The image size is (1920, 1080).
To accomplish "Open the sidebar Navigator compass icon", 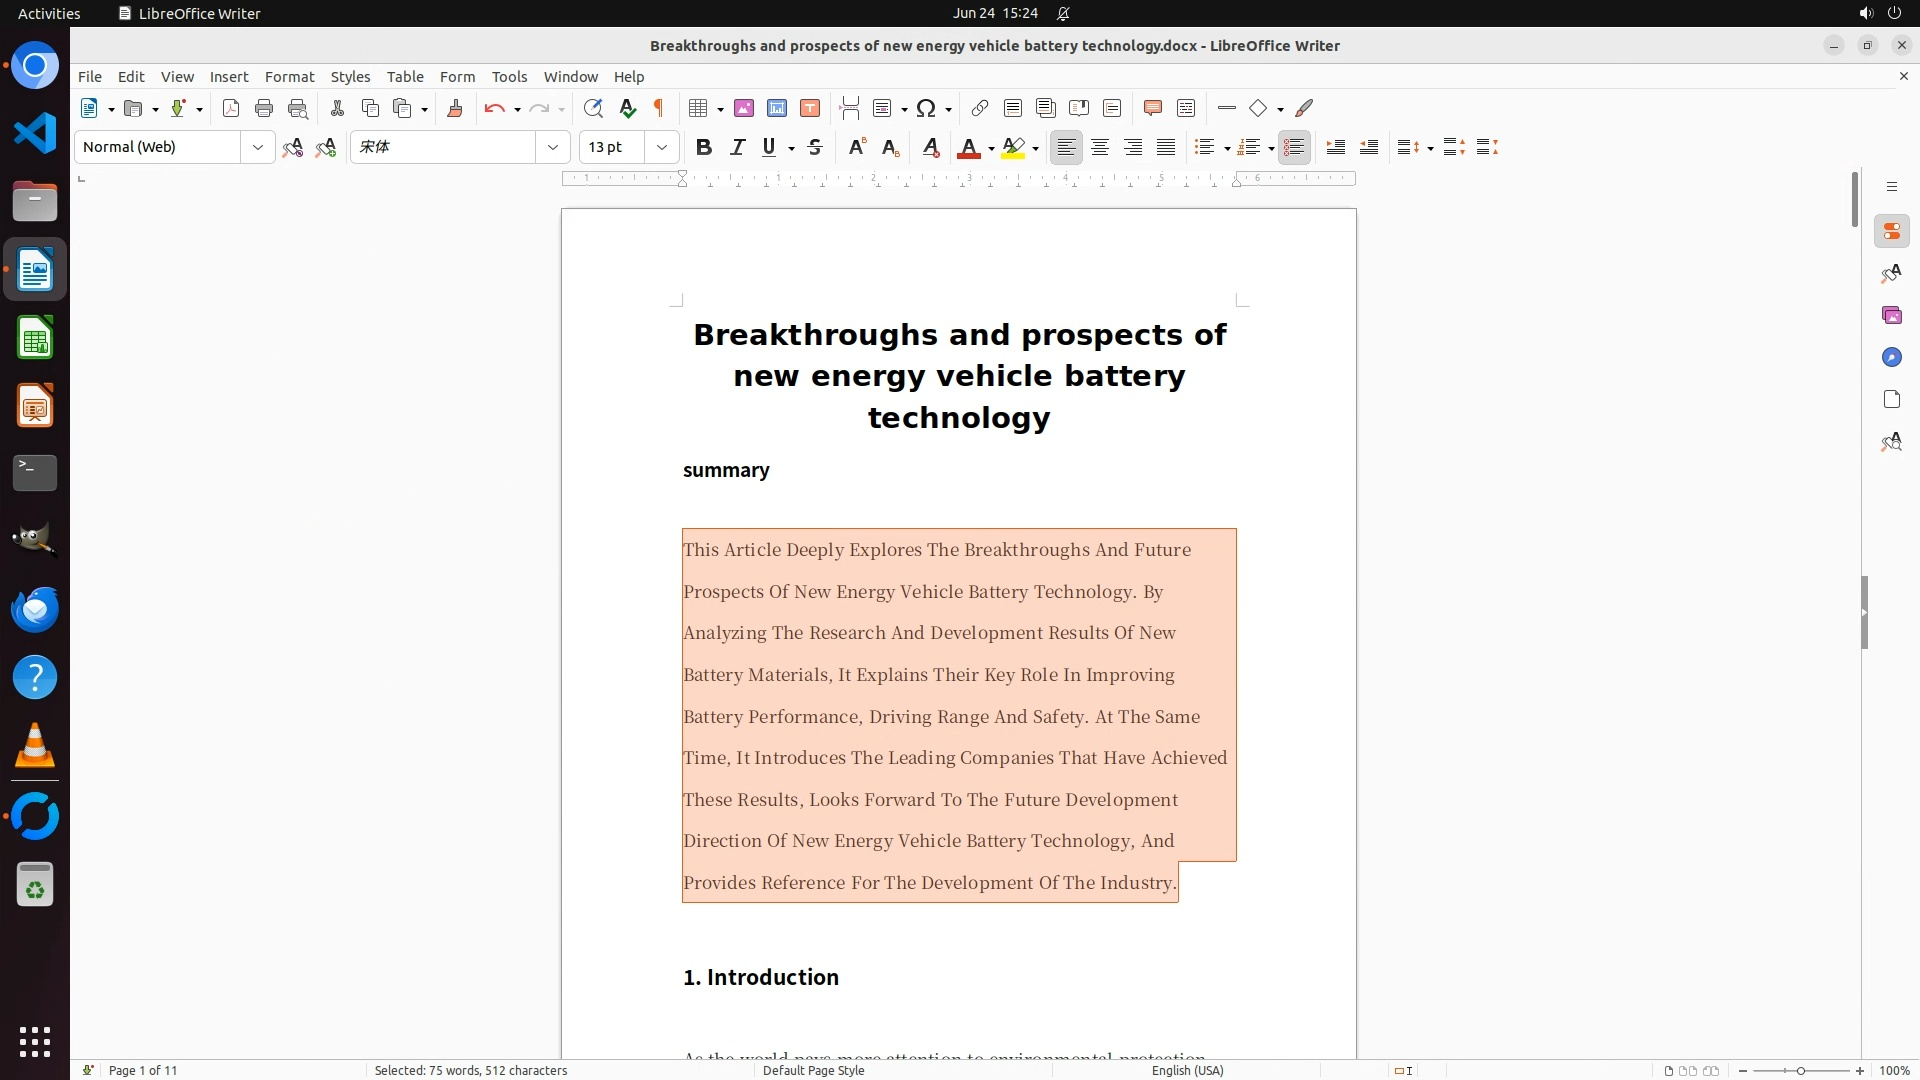I will [1891, 357].
